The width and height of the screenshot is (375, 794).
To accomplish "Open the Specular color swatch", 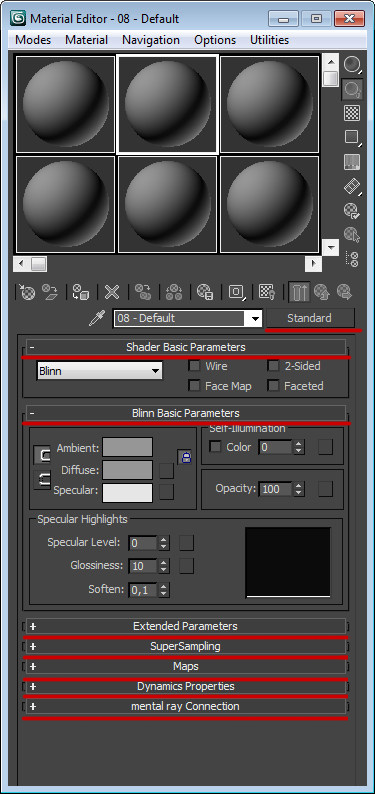I will [128, 493].
